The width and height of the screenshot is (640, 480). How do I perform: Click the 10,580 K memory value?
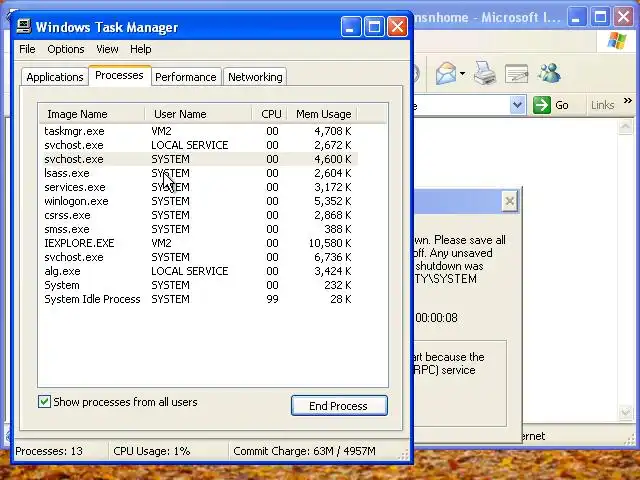point(330,243)
